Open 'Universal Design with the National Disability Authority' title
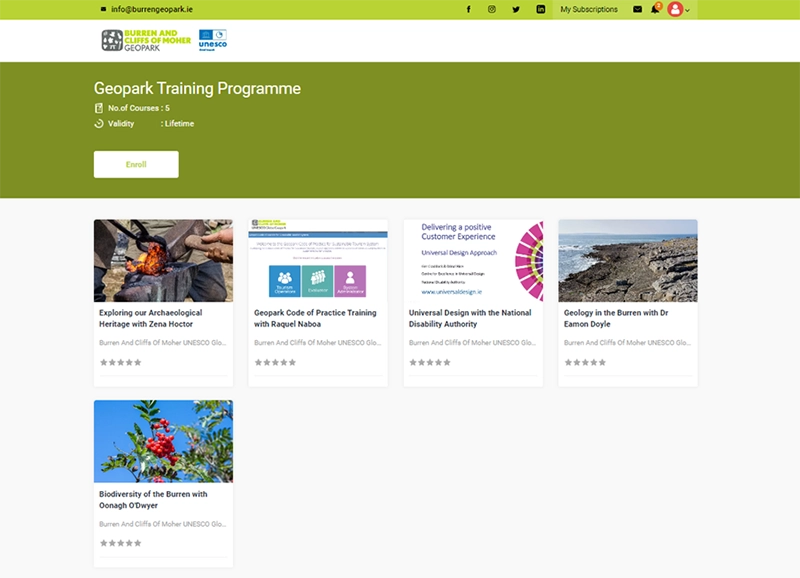The image size is (800, 578). pyautogui.click(x=470, y=318)
